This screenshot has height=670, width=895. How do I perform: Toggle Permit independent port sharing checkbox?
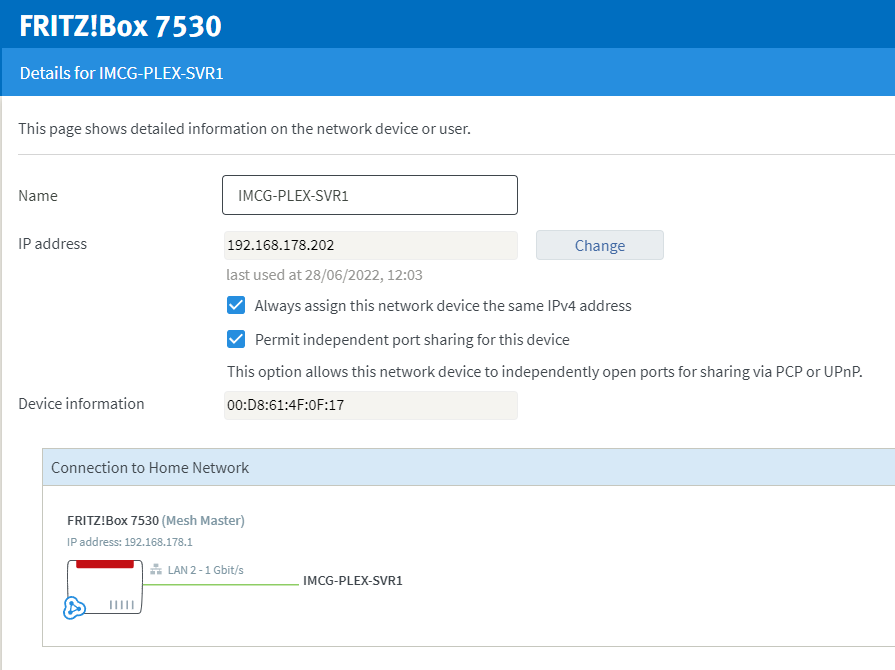click(236, 339)
